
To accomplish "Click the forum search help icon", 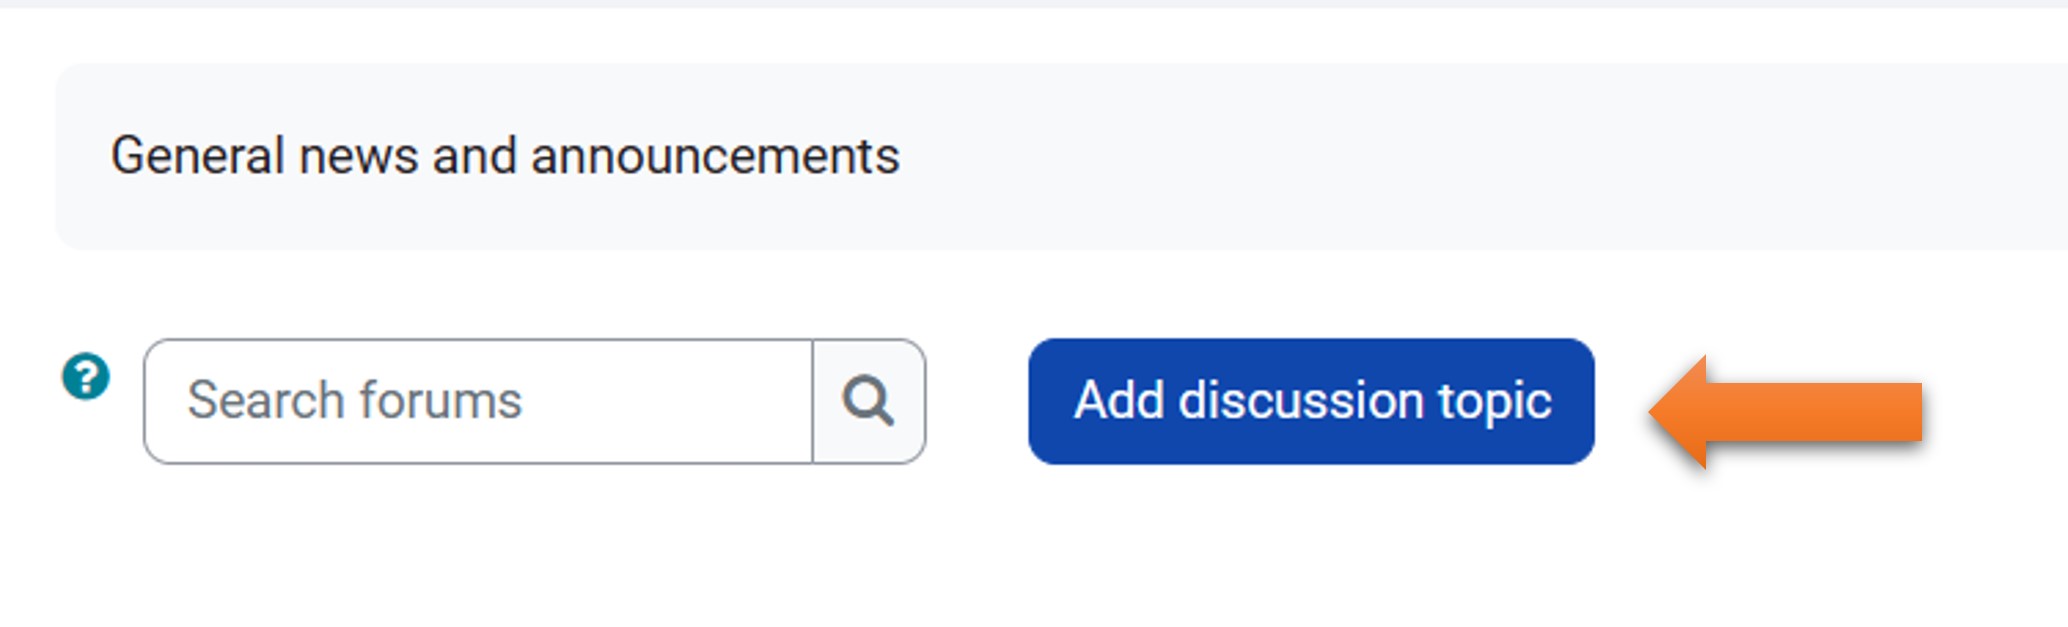I will tap(86, 377).
